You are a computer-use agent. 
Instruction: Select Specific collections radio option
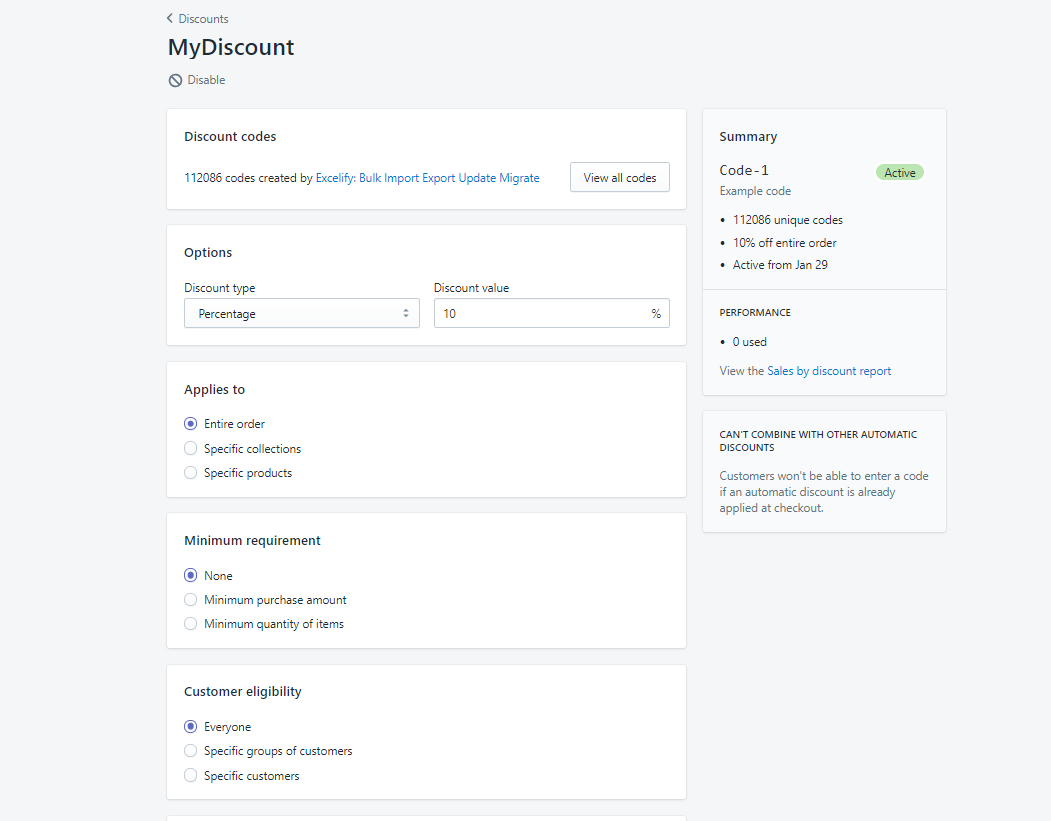click(191, 449)
